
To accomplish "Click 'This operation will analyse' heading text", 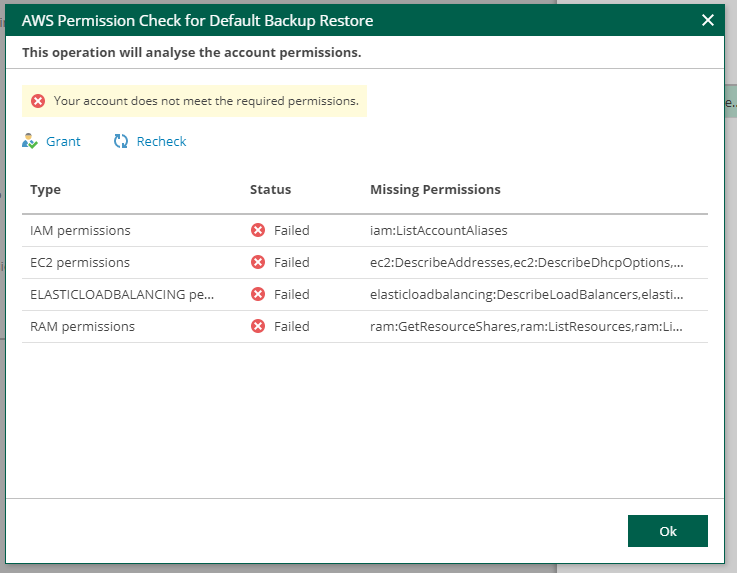I will [x=192, y=52].
